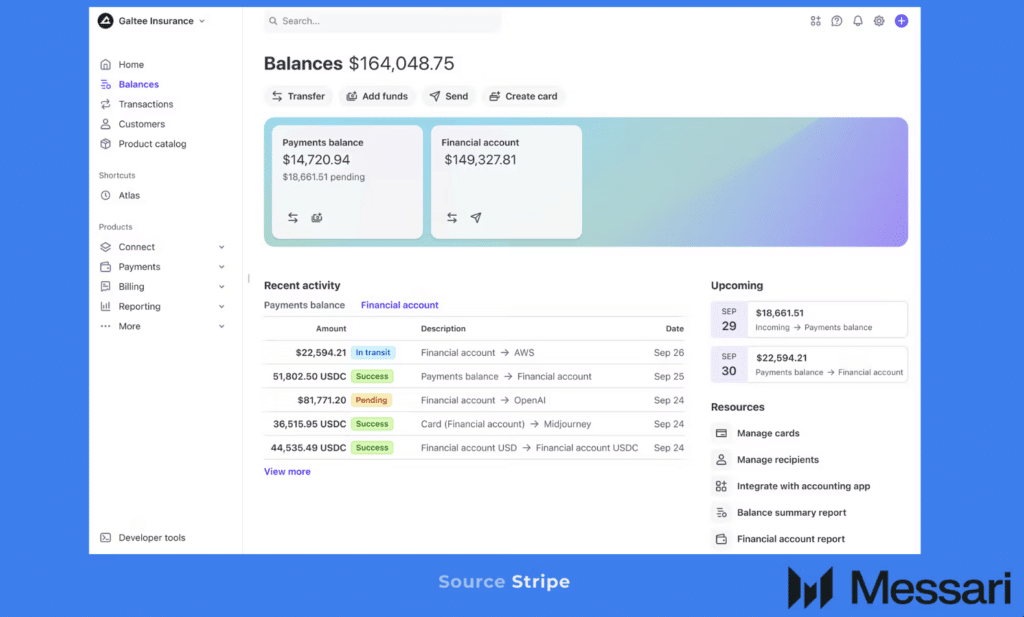This screenshot has width=1024, height=617.
Task: Click the Reporting chart icon
Action: (105, 306)
